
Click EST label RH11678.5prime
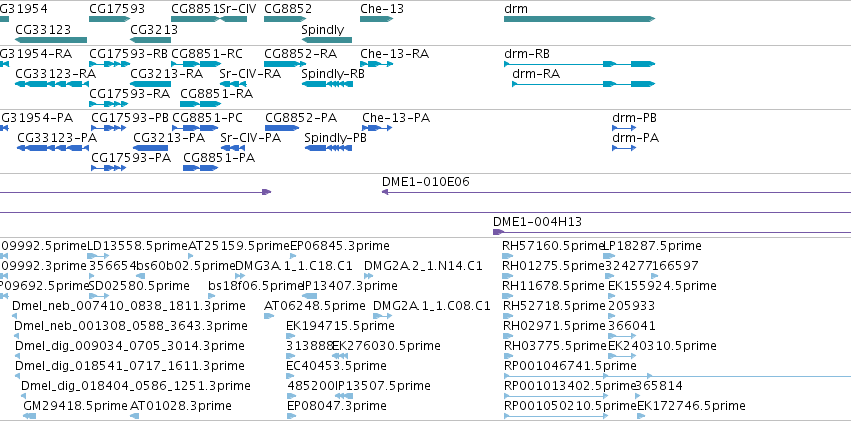coord(553,286)
